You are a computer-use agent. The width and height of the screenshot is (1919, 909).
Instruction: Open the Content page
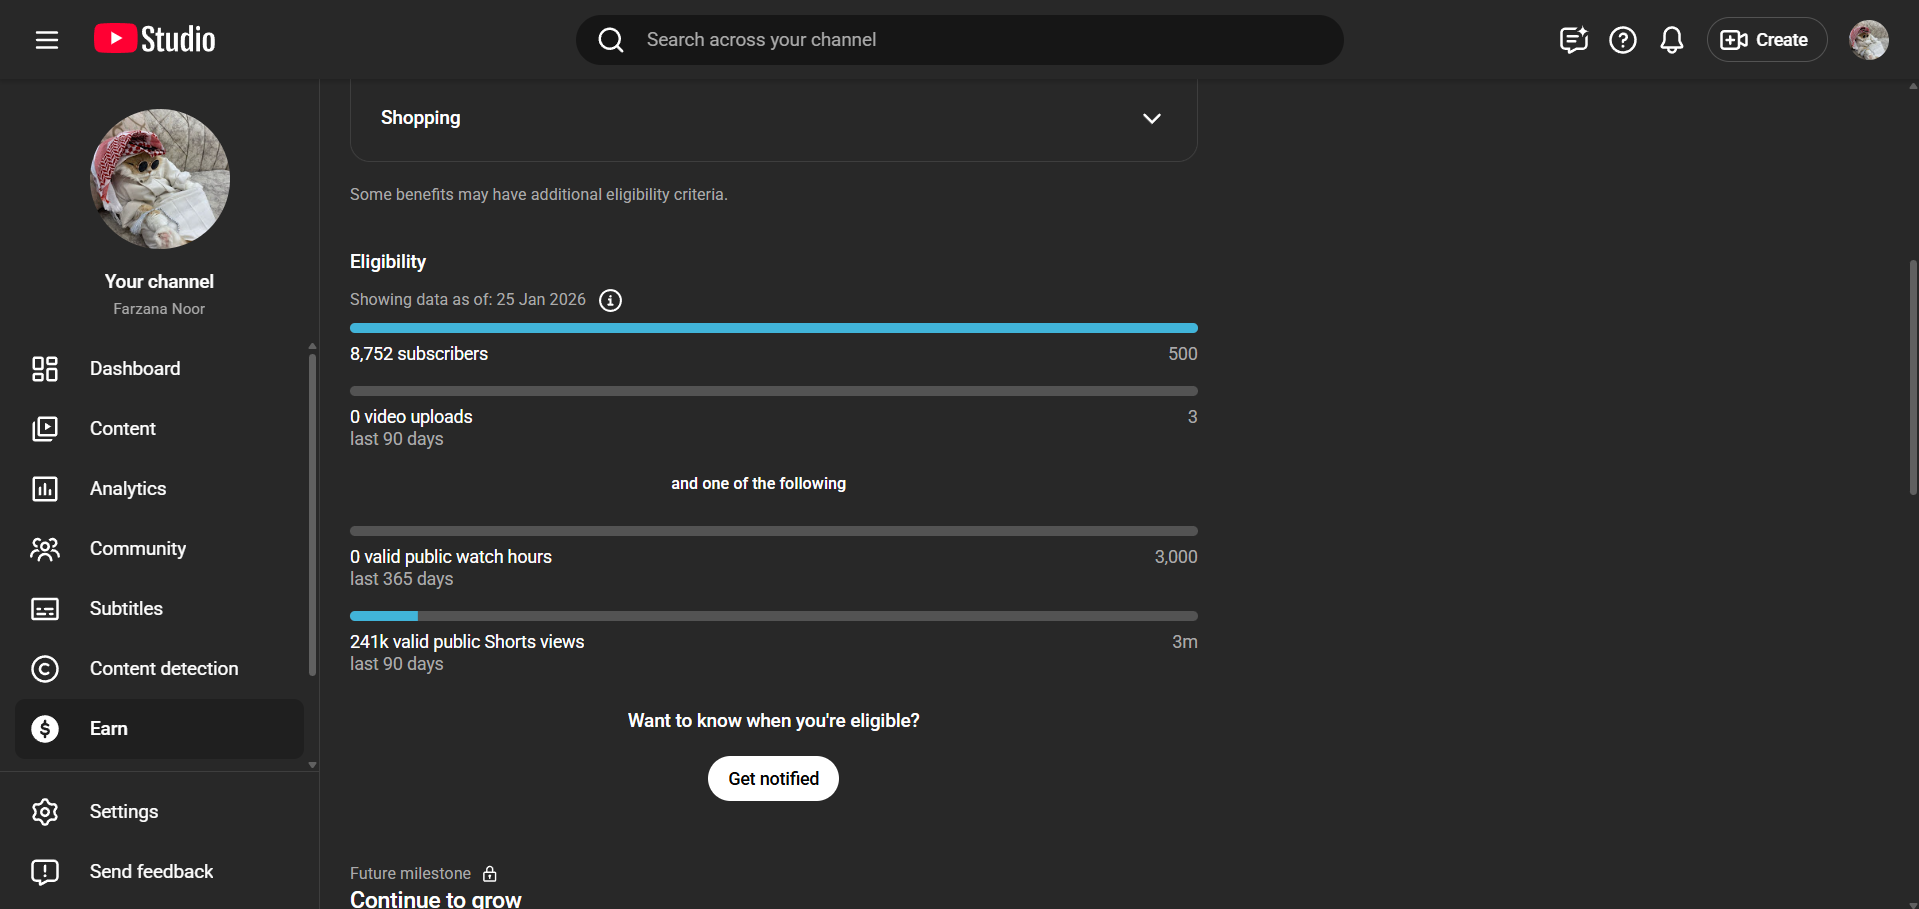coord(123,429)
